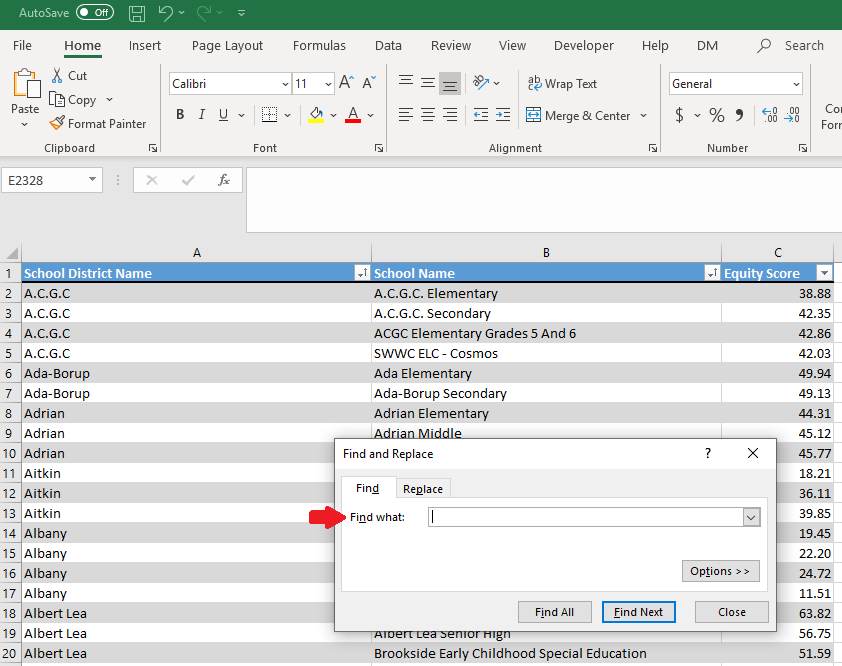This screenshot has height=666, width=842.
Task: Click the Find All button
Action: 554,612
